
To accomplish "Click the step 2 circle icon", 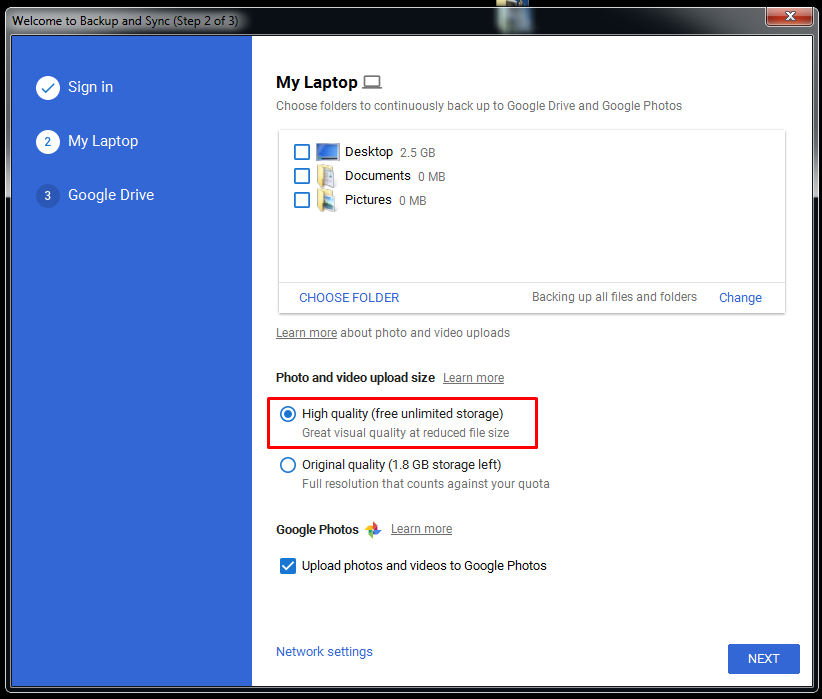I will [x=48, y=142].
